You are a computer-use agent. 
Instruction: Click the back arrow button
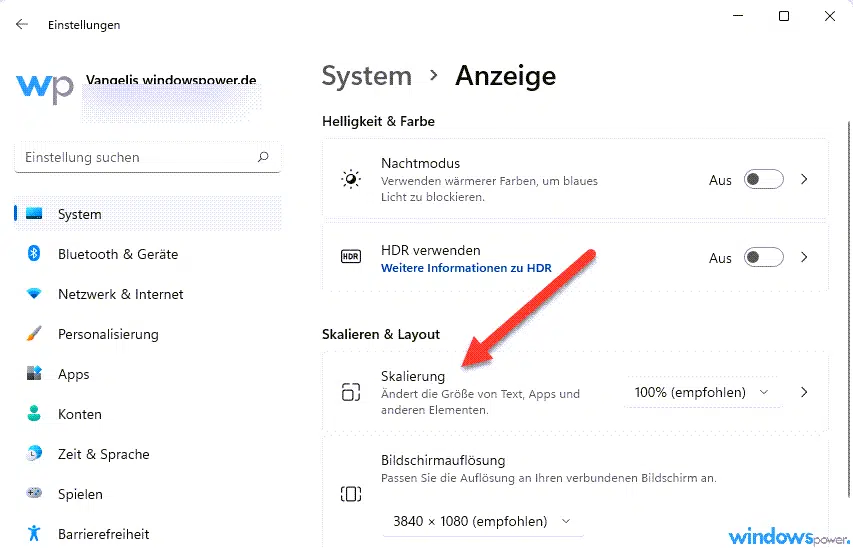pos(22,24)
